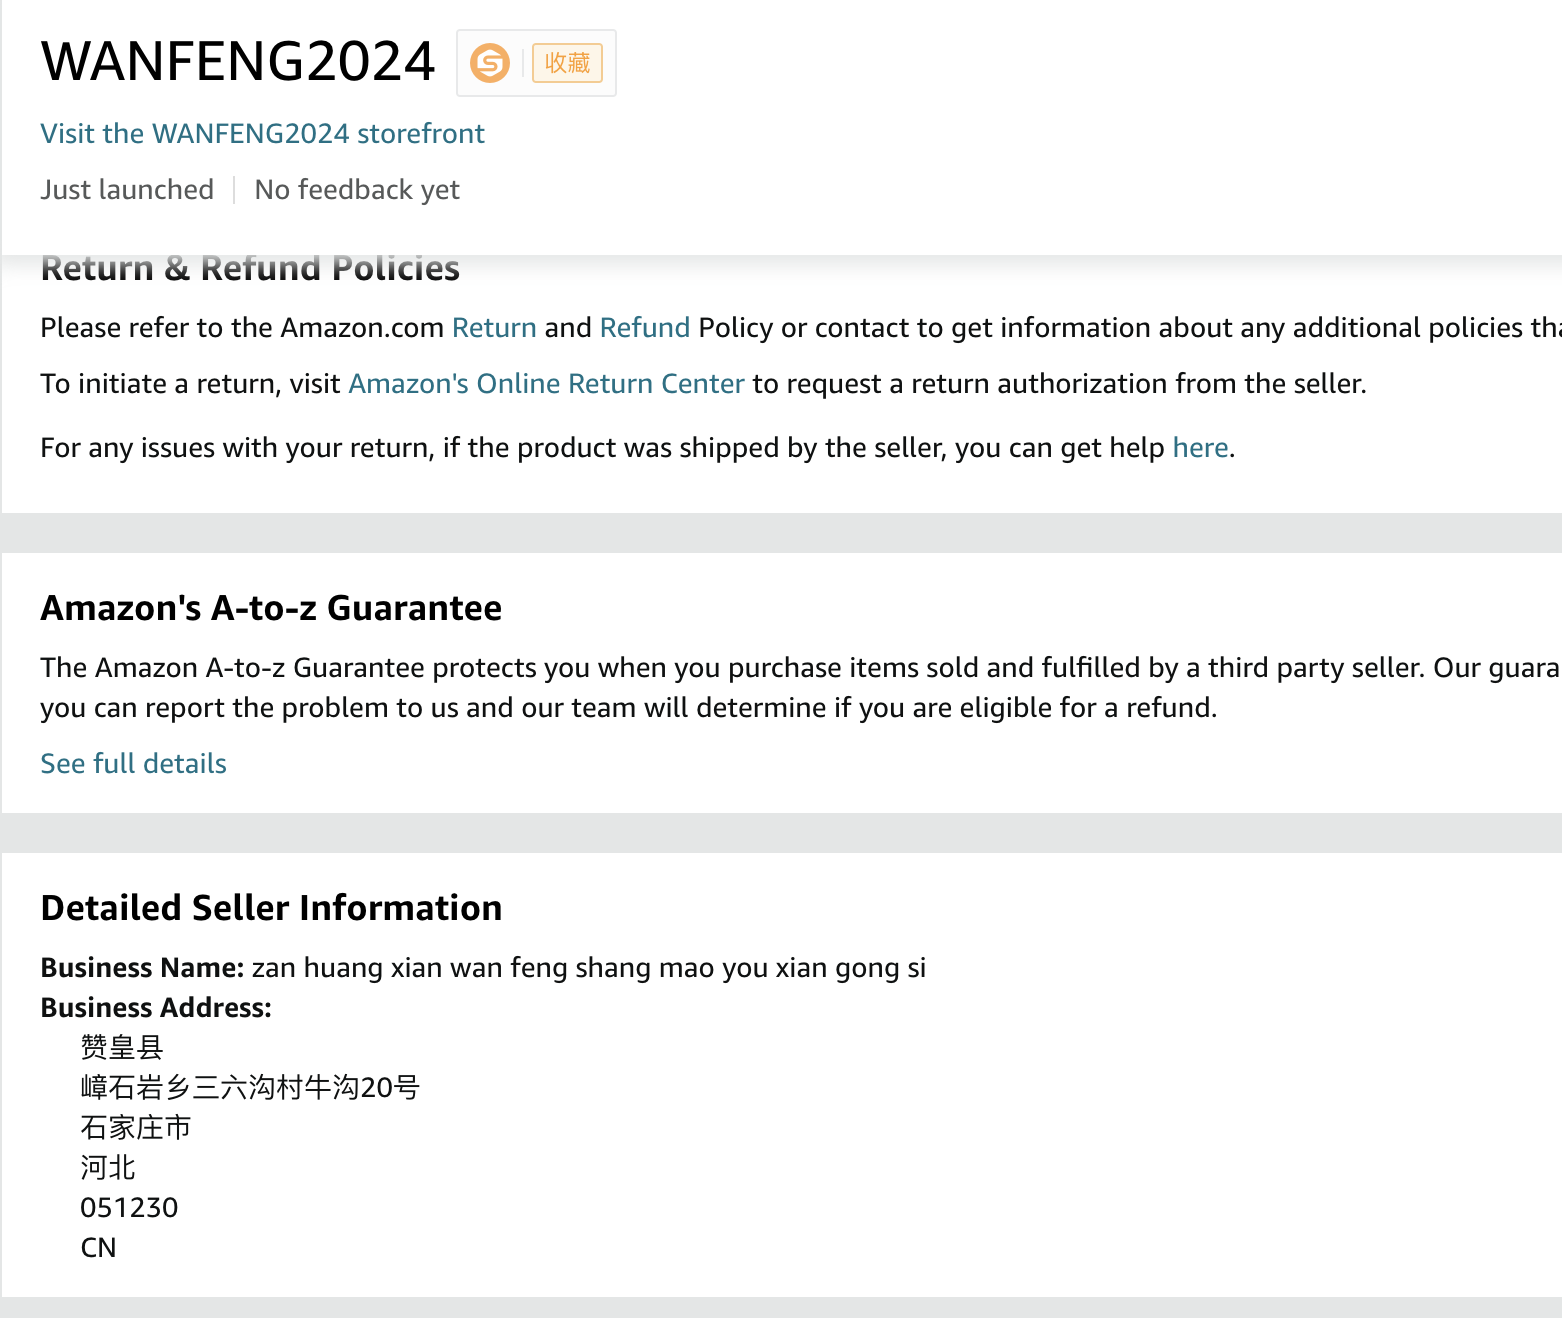Visit the WANFENG2024 storefront link
The image size is (1562, 1318).
point(262,134)
